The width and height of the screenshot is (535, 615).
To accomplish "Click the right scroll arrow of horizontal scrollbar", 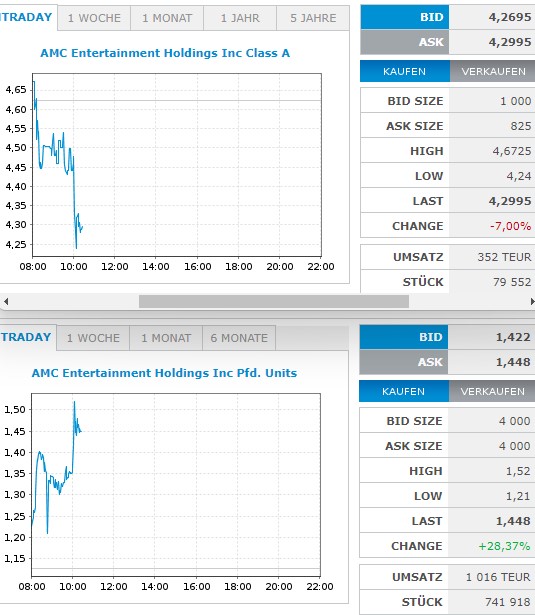I will [x=532, y=302].
